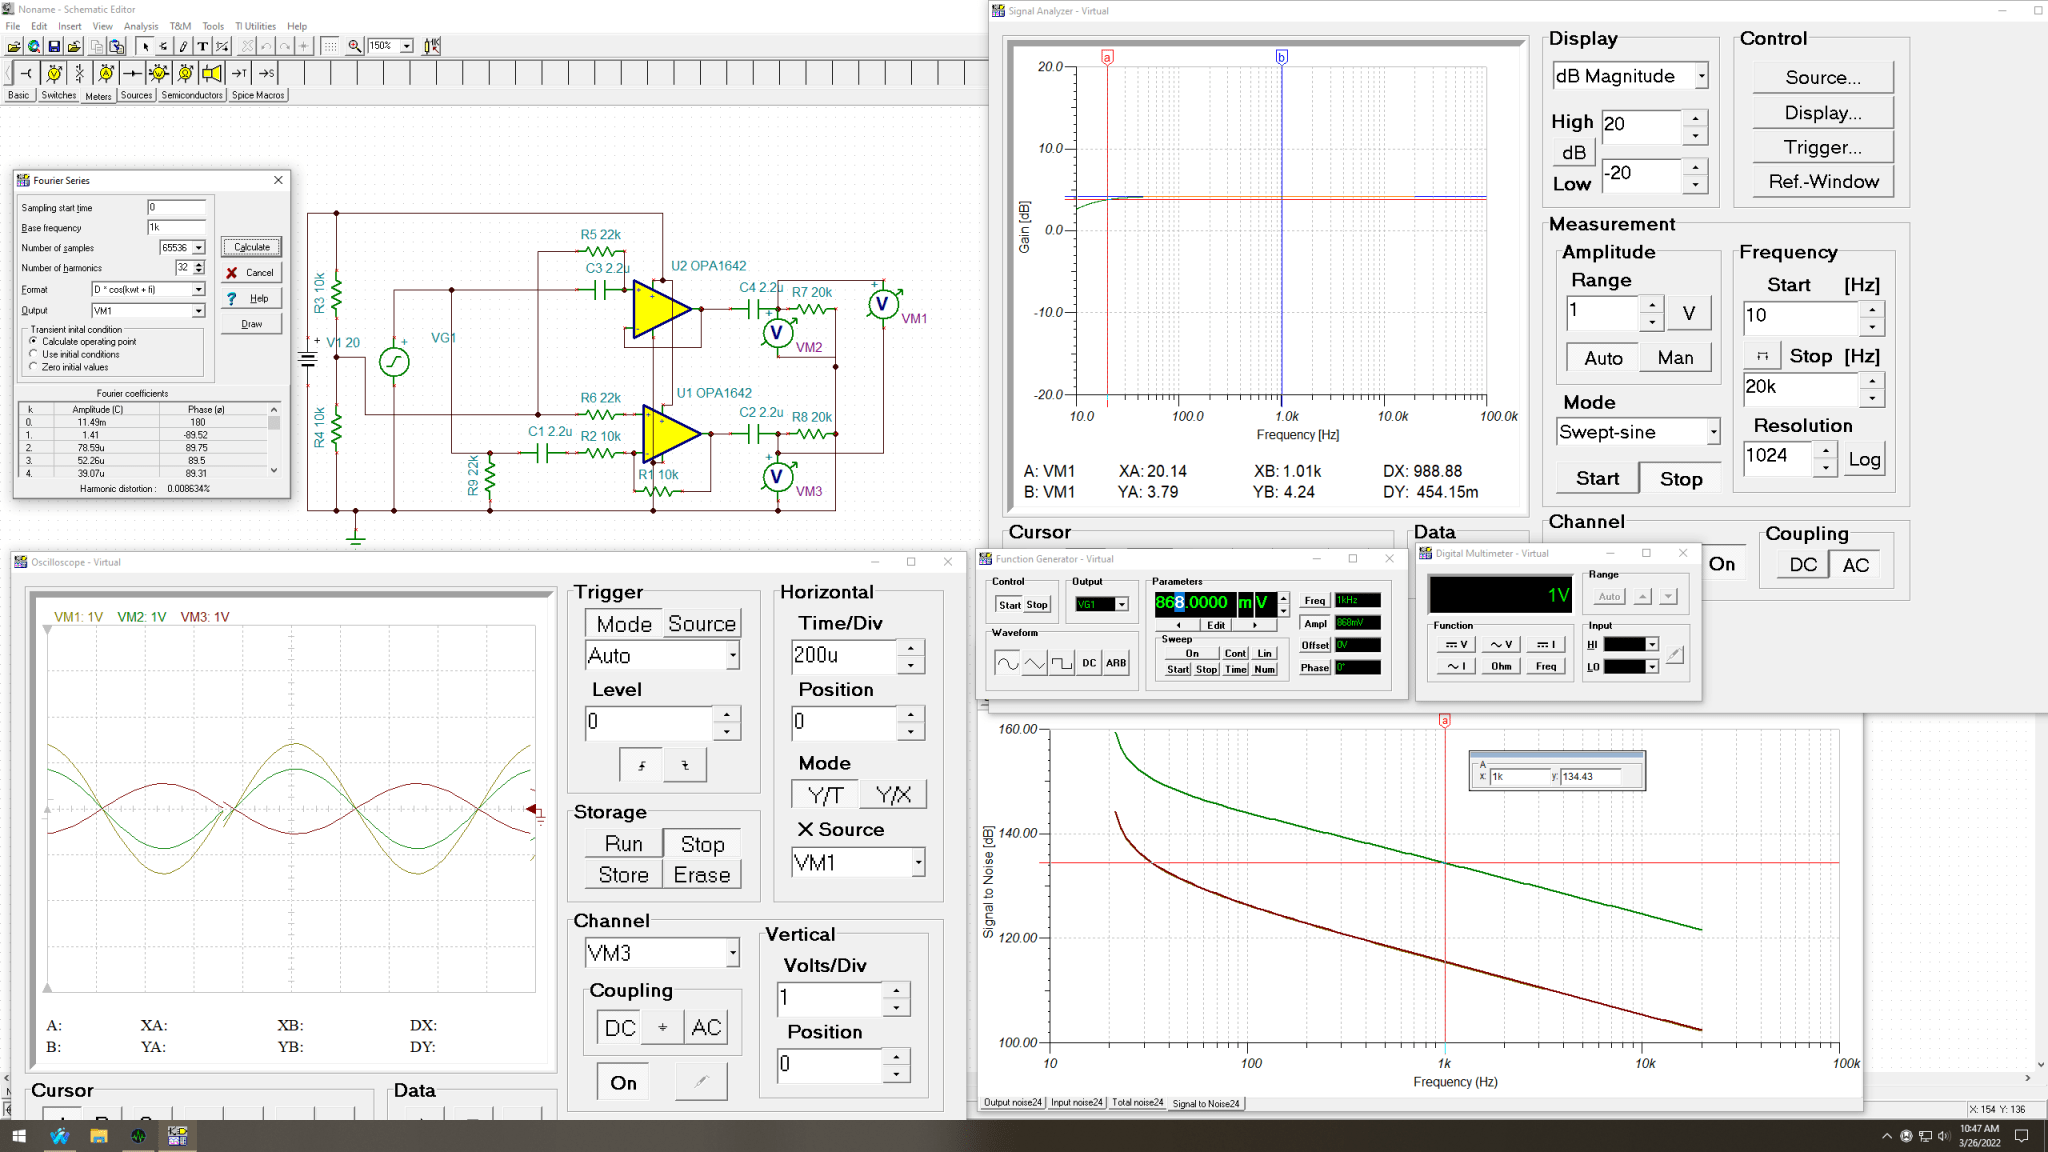Toggle Oscilloscope channel On button
This screenshot has width=2048, height=1152.
[x=623, y=1083]
